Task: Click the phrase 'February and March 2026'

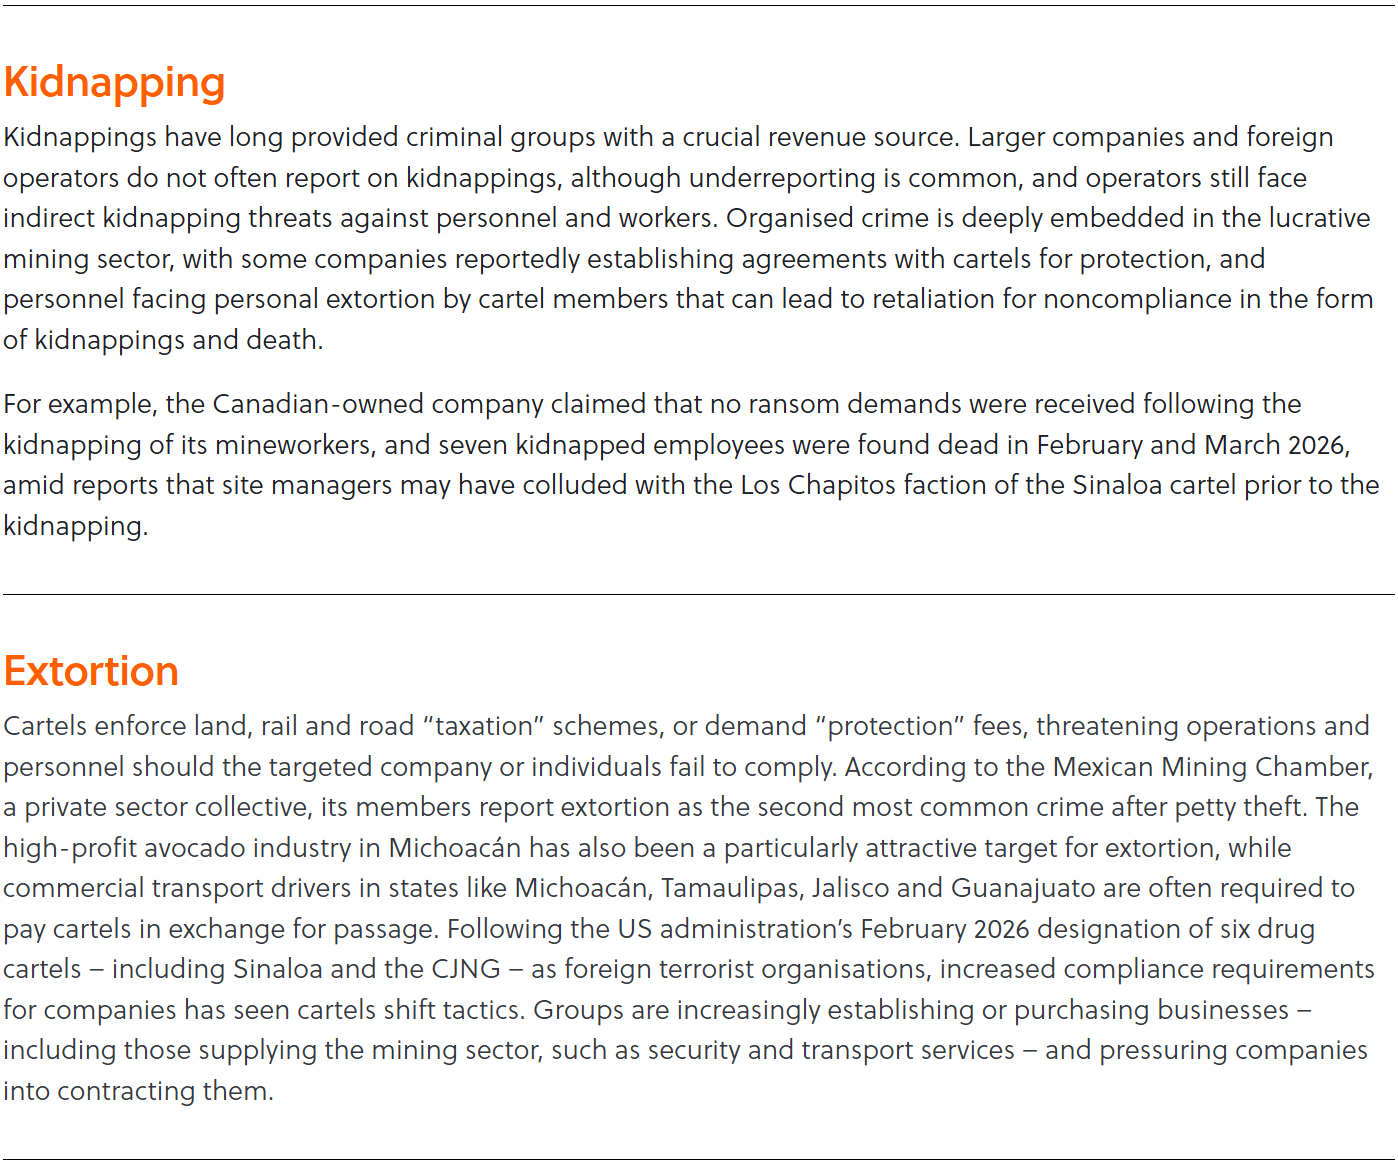Action: click(x=1191, y=445)
